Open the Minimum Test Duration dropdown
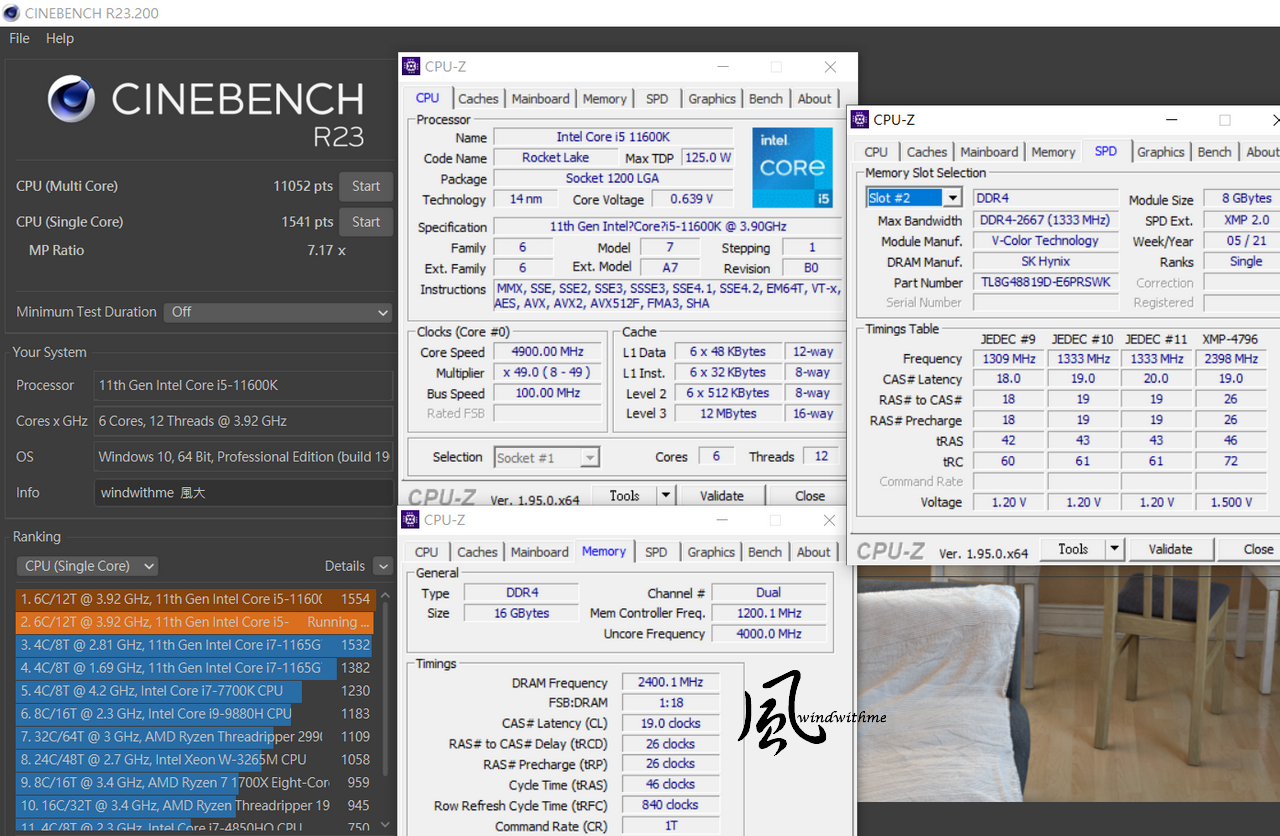Image resolution: width=1280 pixels, height=836 pixels. (278, 312)
